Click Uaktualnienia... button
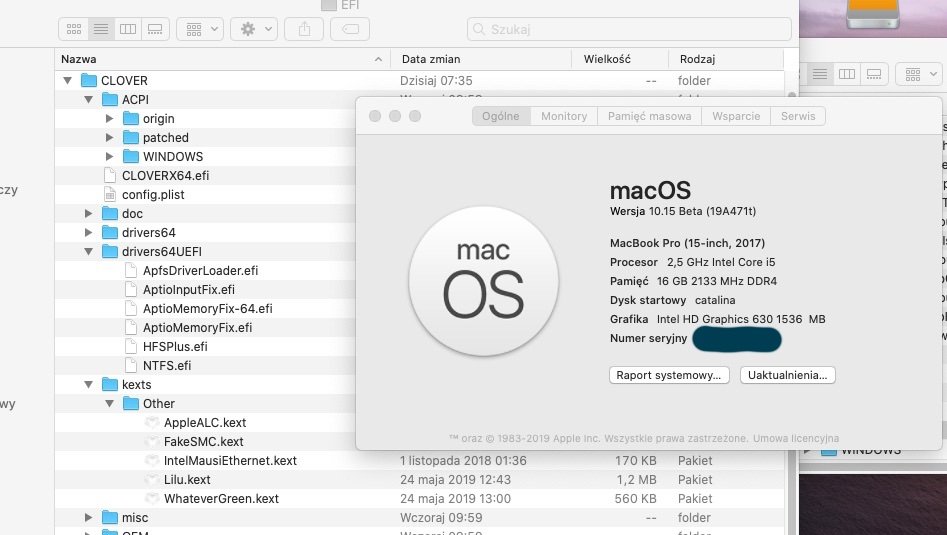947x535 pixels. coord(788,375)
